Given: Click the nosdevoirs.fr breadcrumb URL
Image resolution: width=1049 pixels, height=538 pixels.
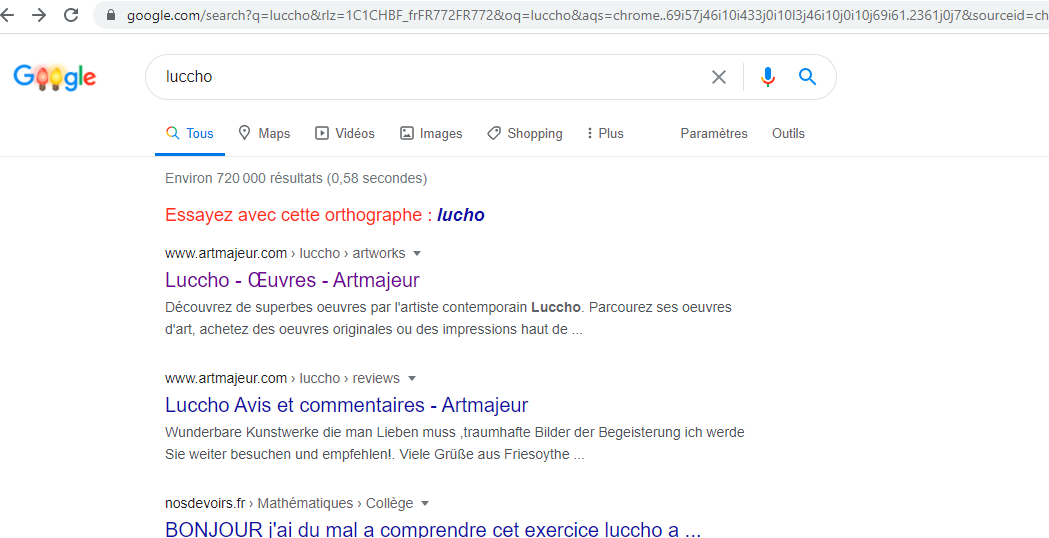Looking at the screenshot, I should [x=289, y=503].
